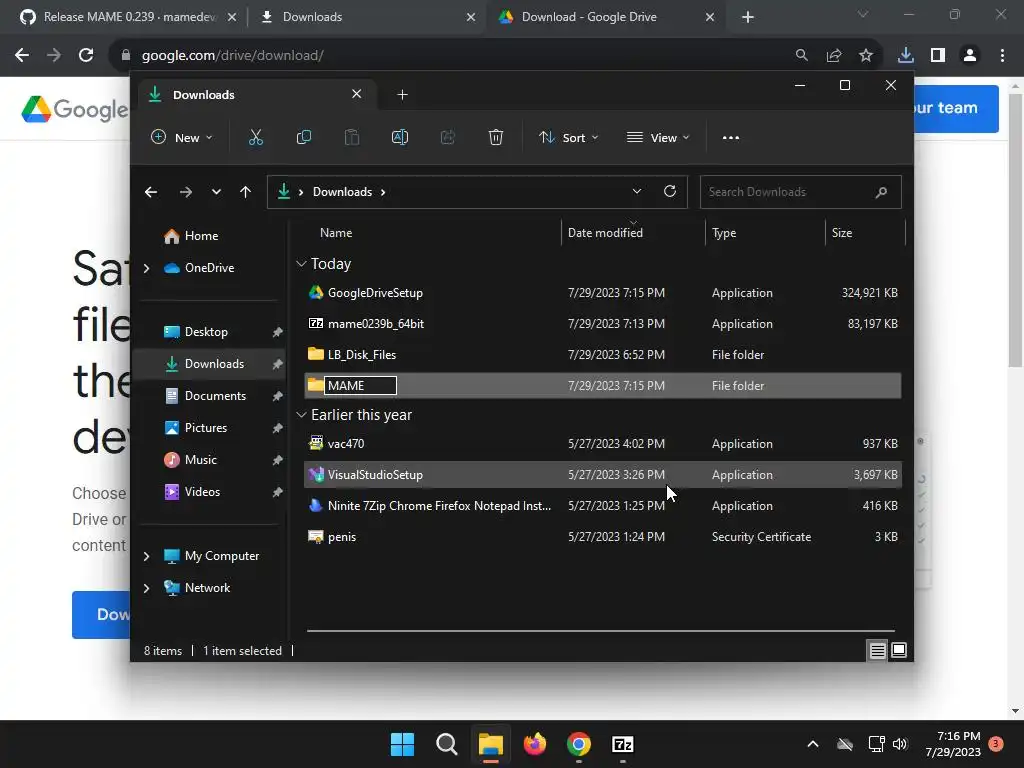Click the Paste clipboard icon
Viewport: 1024px width, 768px height.
(x=351, y=137)
